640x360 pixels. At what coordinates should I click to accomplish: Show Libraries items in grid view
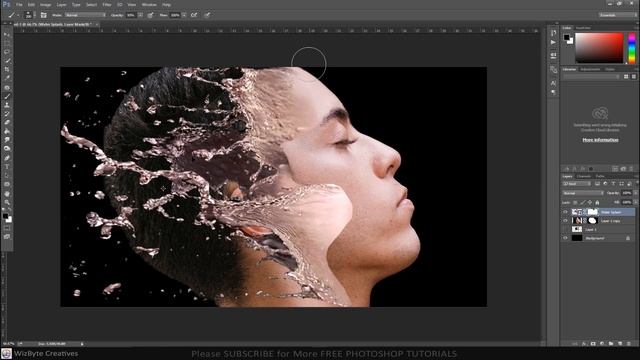click(626, 76)
